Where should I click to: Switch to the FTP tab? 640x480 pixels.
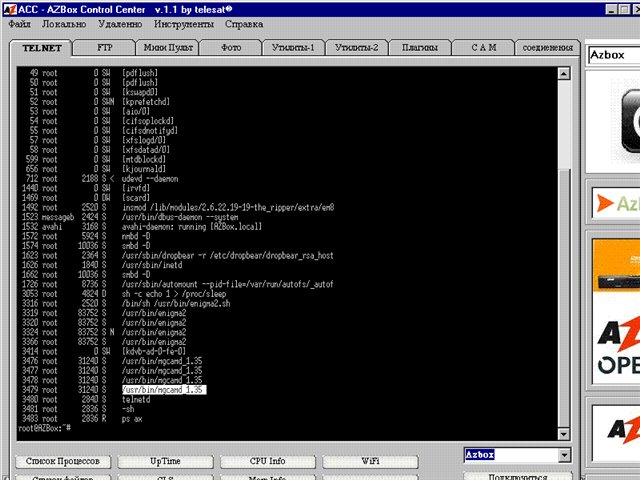[104, 48]
